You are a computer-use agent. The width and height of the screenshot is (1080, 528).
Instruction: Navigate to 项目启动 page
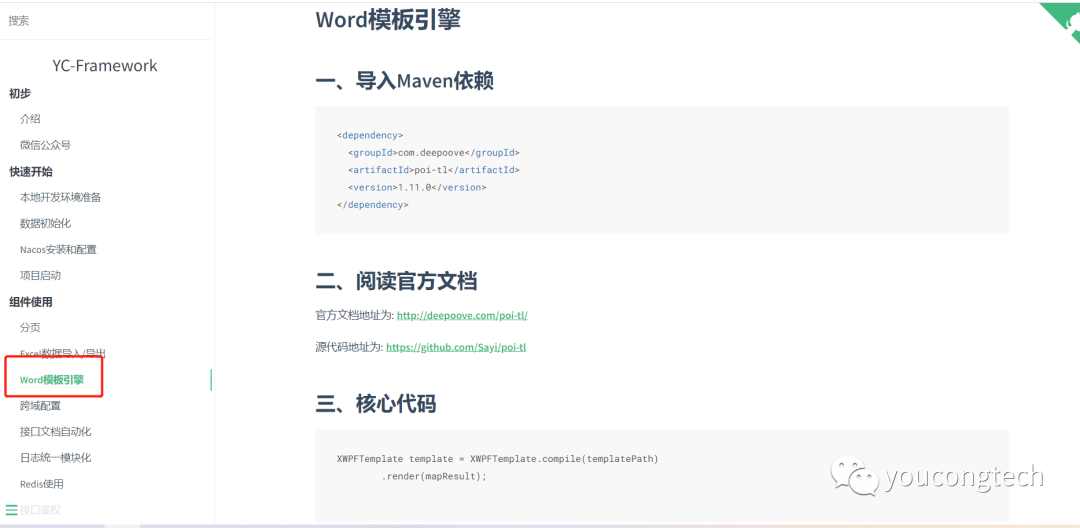coord(41,276)
